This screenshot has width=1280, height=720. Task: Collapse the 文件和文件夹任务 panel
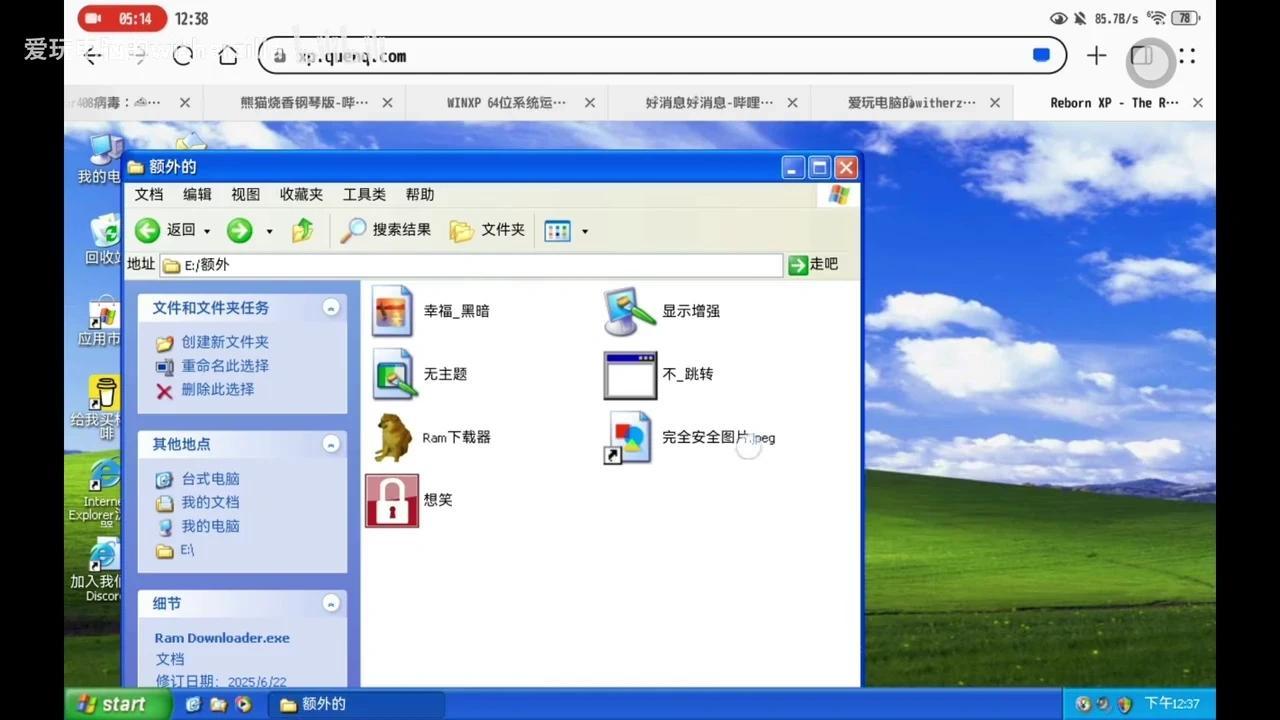[331, 307]
